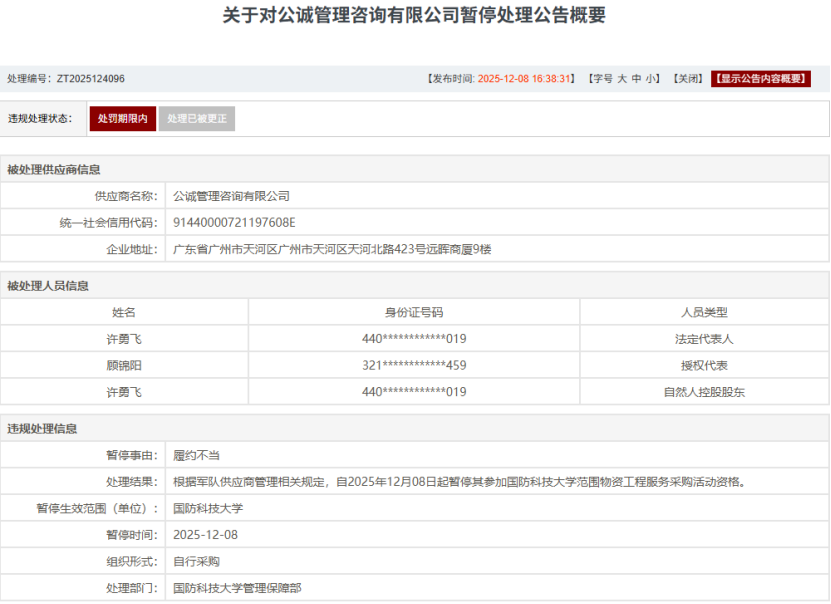Set font size to small (小)
The image size is (831, 604).
click(x=652, y=79)
